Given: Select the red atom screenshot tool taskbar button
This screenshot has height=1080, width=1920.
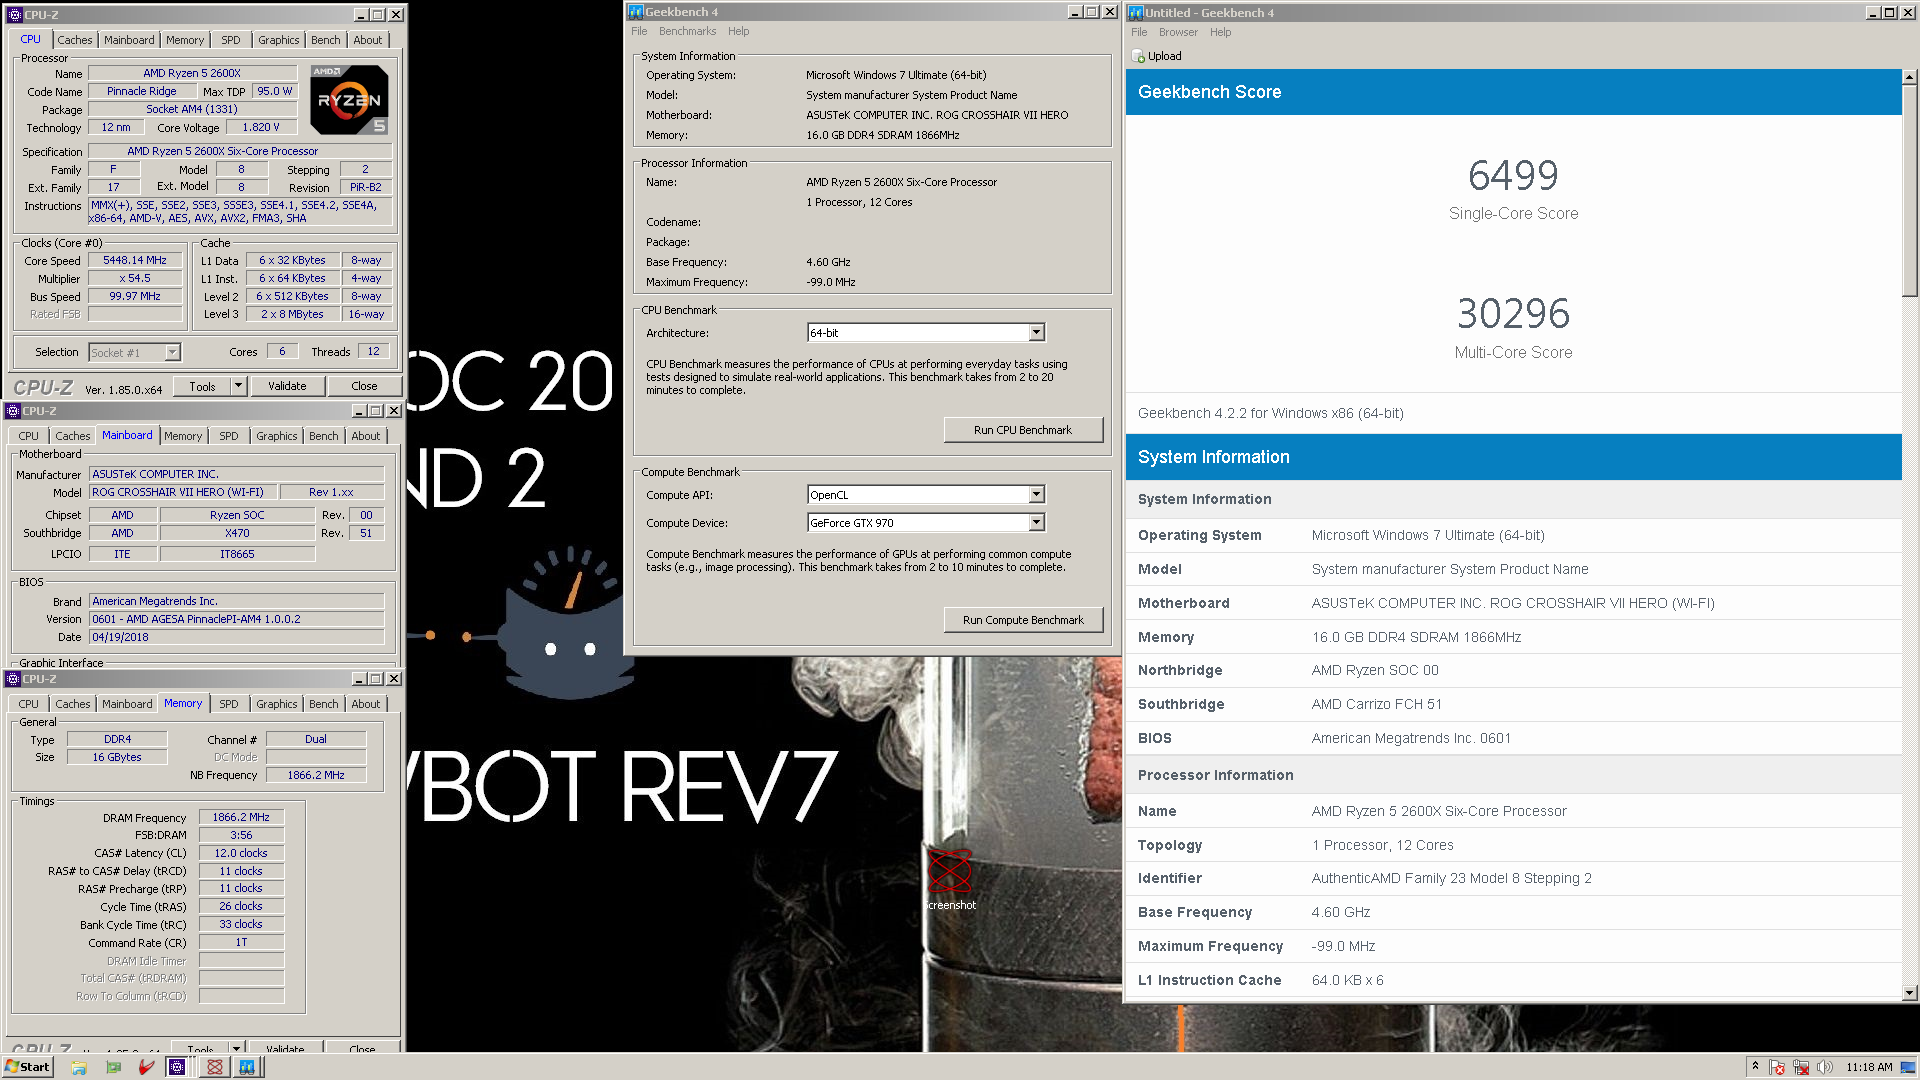Looking at the screenshot, I should 214,1067.
